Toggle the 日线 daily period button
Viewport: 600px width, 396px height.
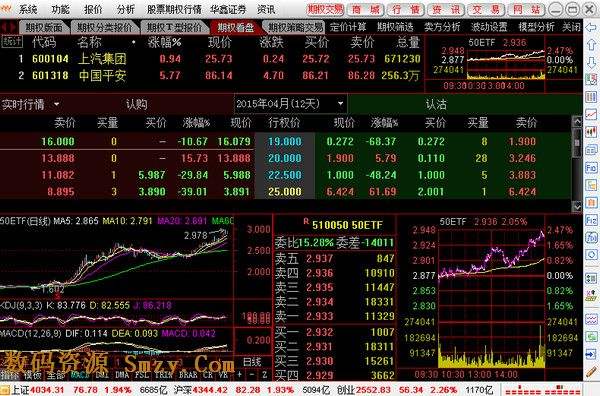pyautogui.click(x=252, y=362)
